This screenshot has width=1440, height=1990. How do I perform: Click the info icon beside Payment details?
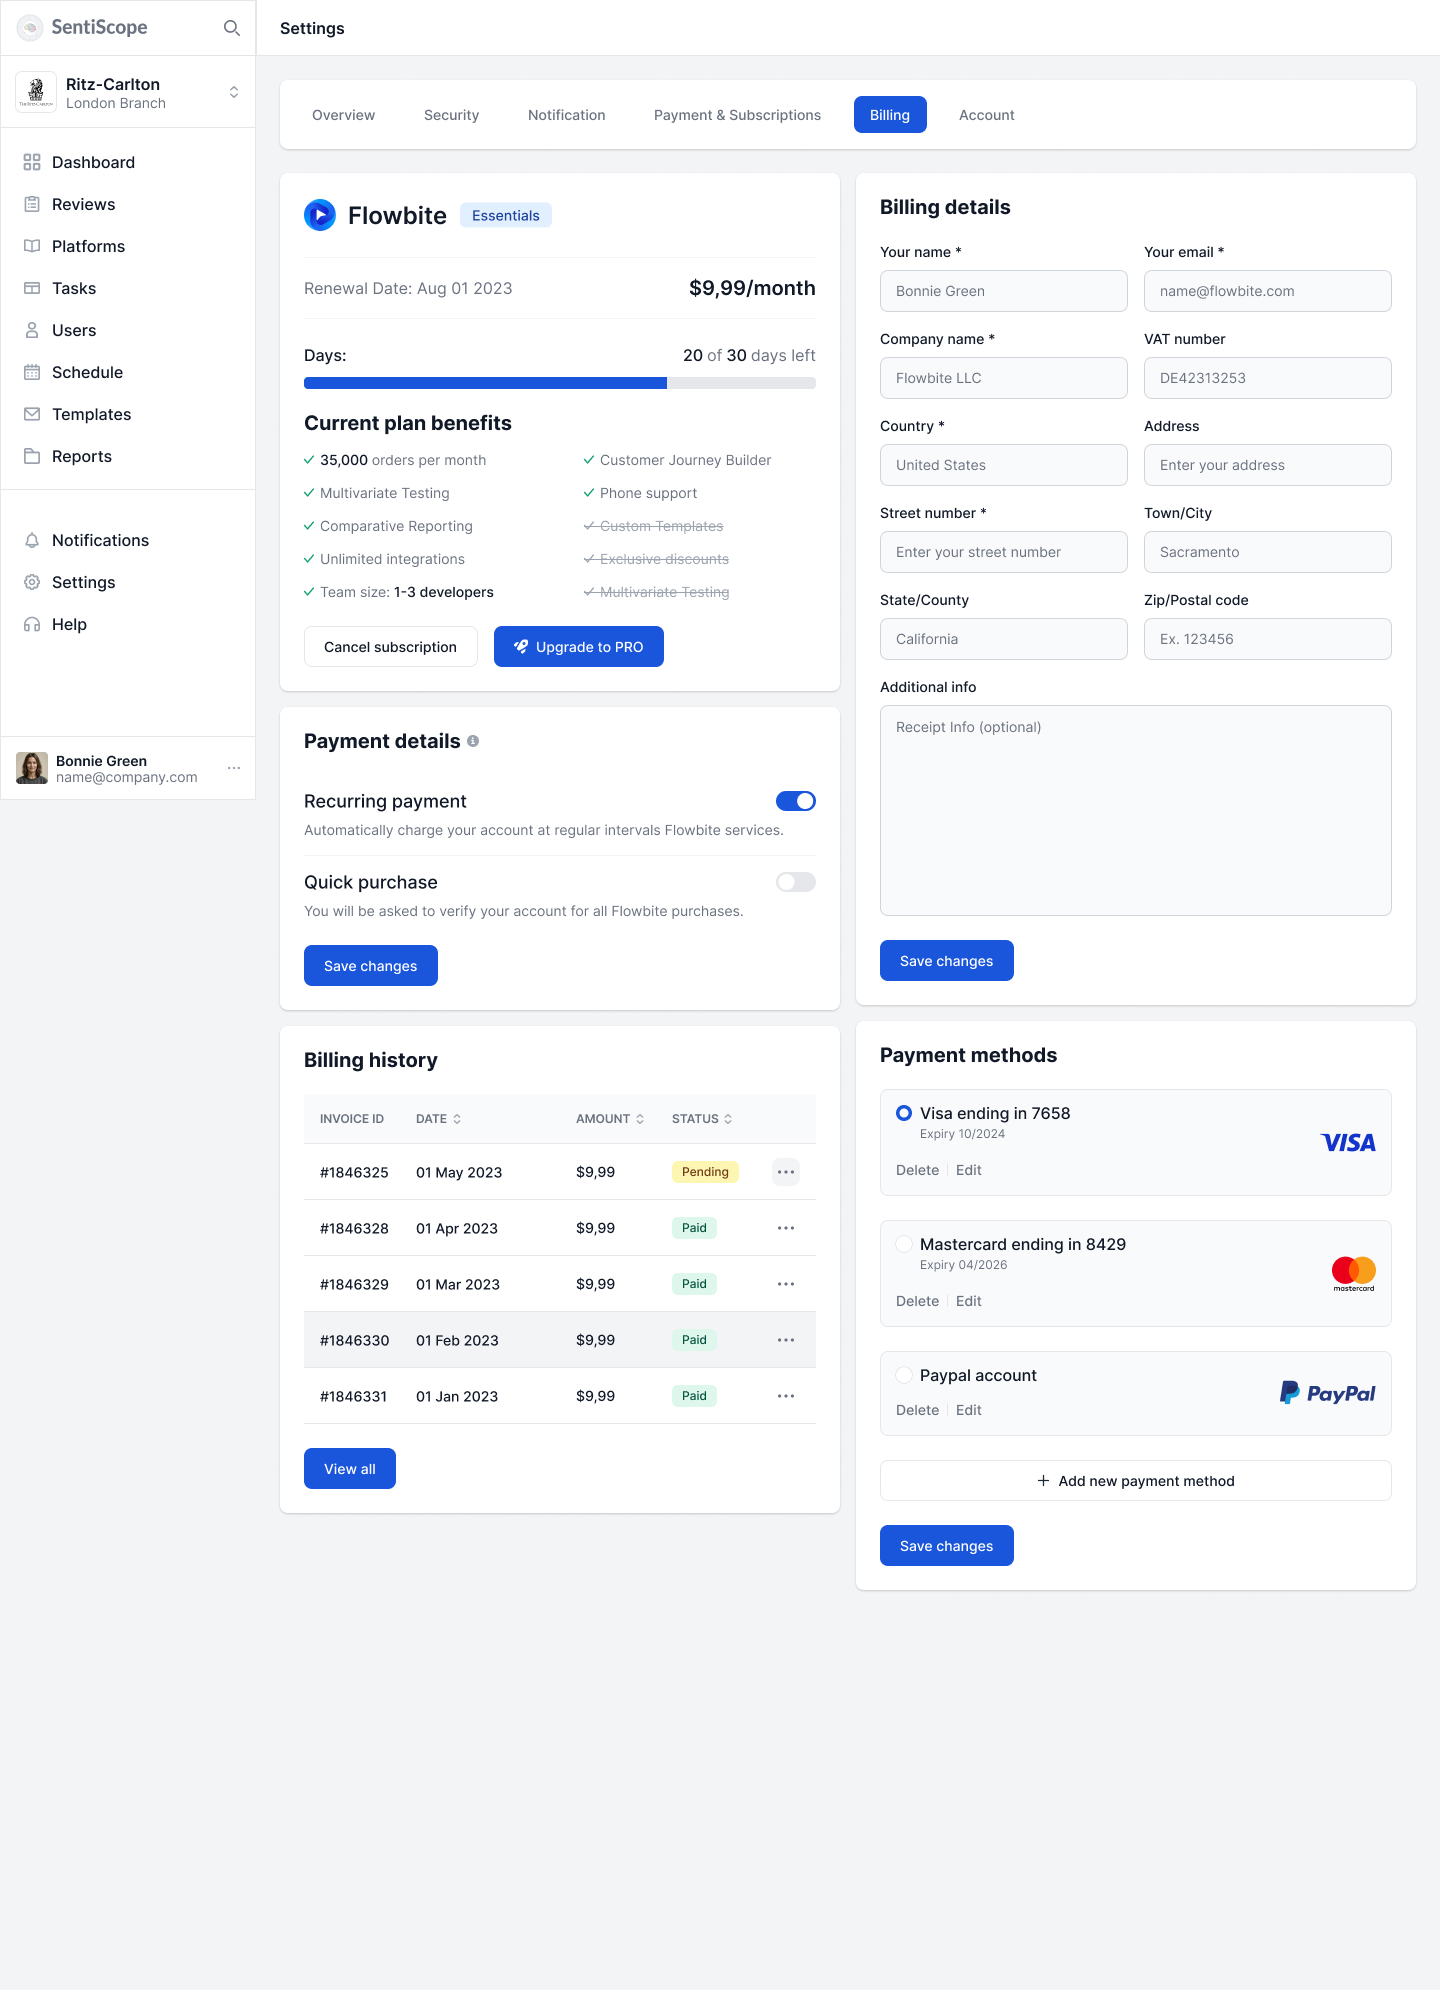coord(473,741)
